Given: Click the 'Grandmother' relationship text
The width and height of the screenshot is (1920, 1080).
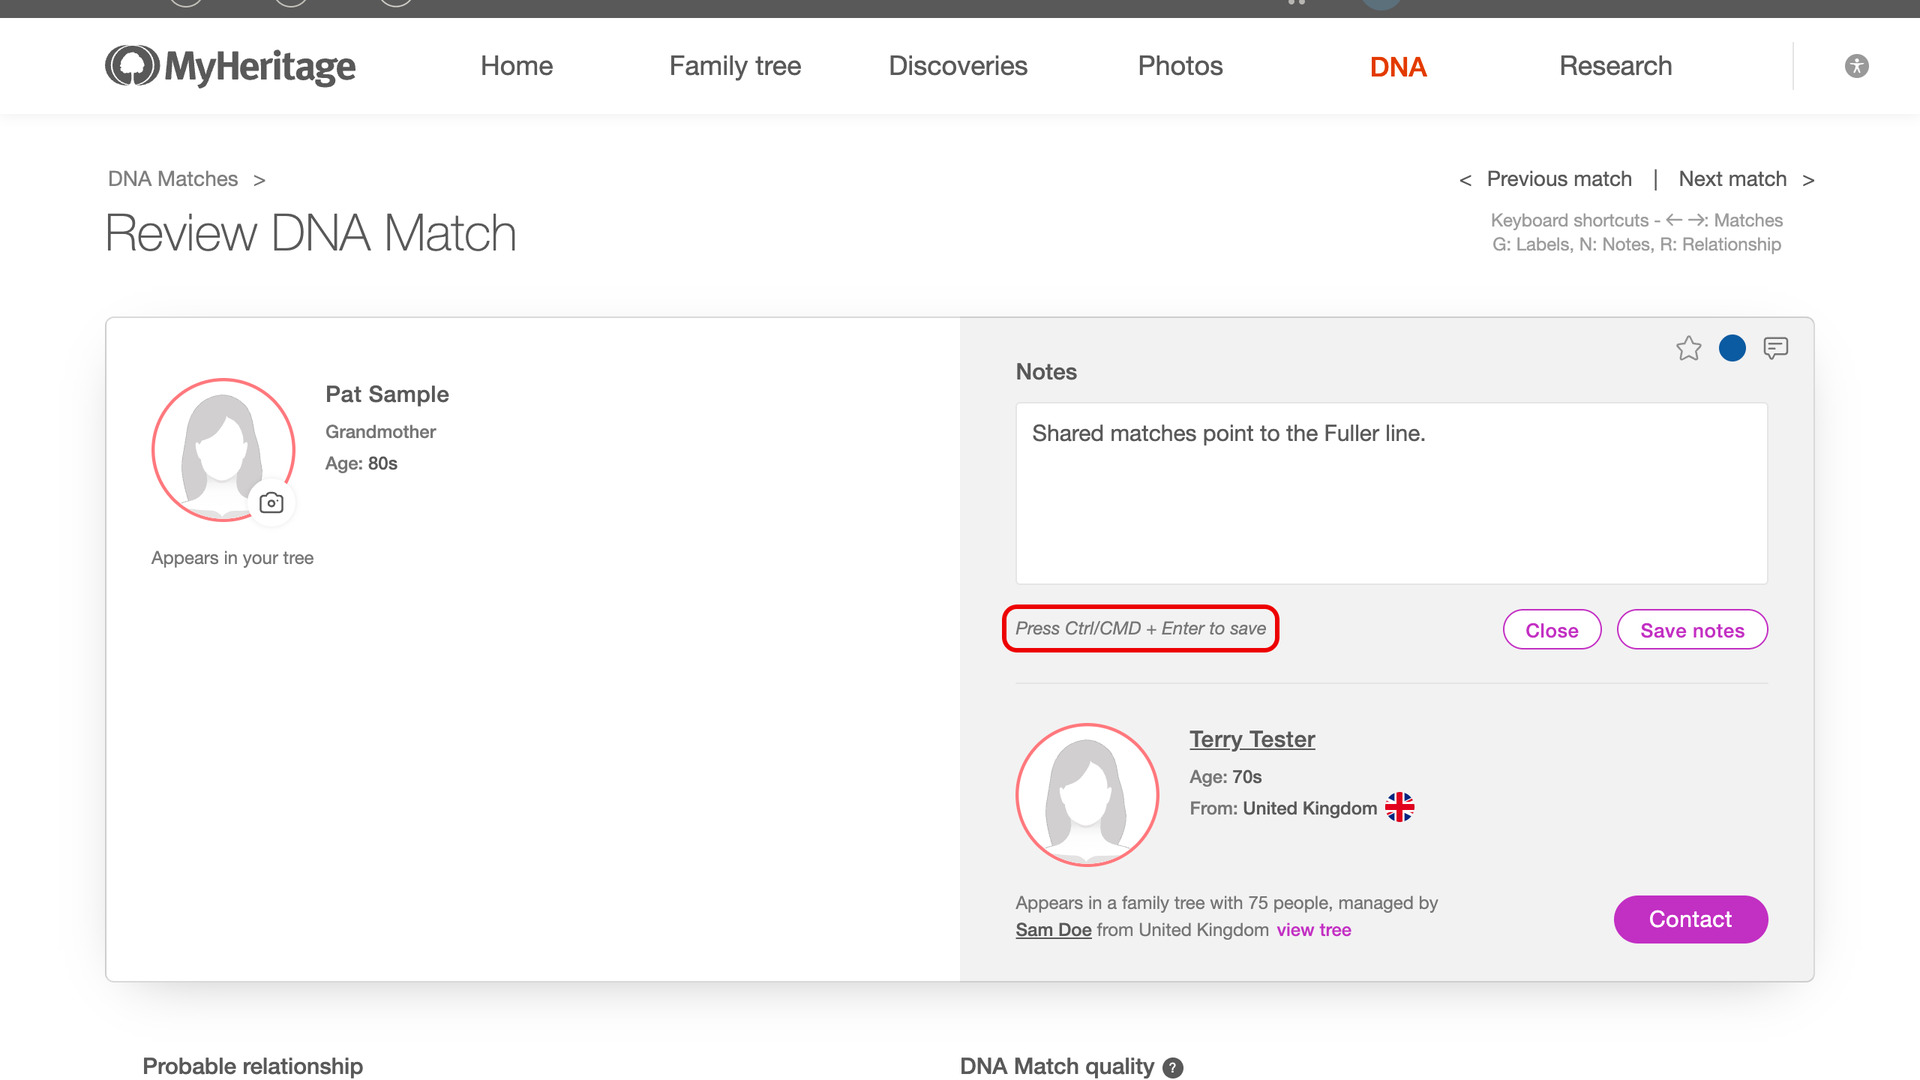Looking at the screenshot, I should coord(380,432).
